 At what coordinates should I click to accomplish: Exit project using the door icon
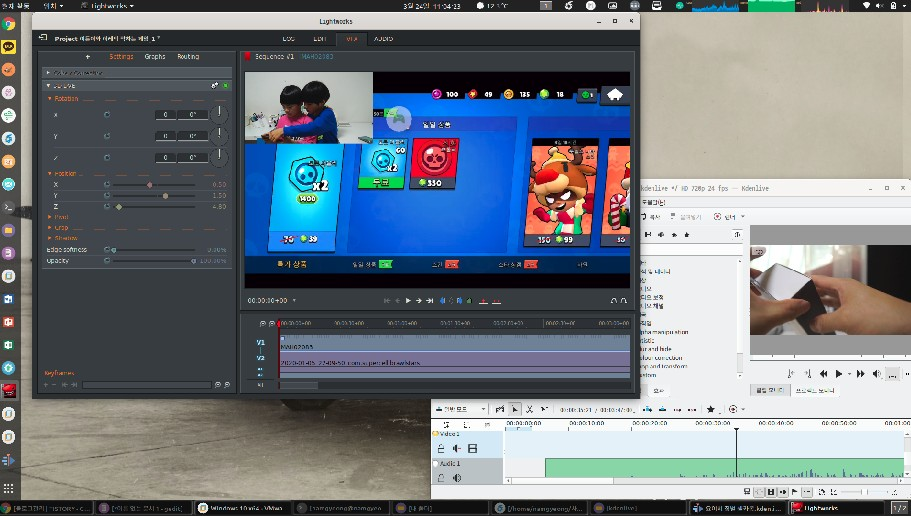pyautogui.click(x=42, y=38)
